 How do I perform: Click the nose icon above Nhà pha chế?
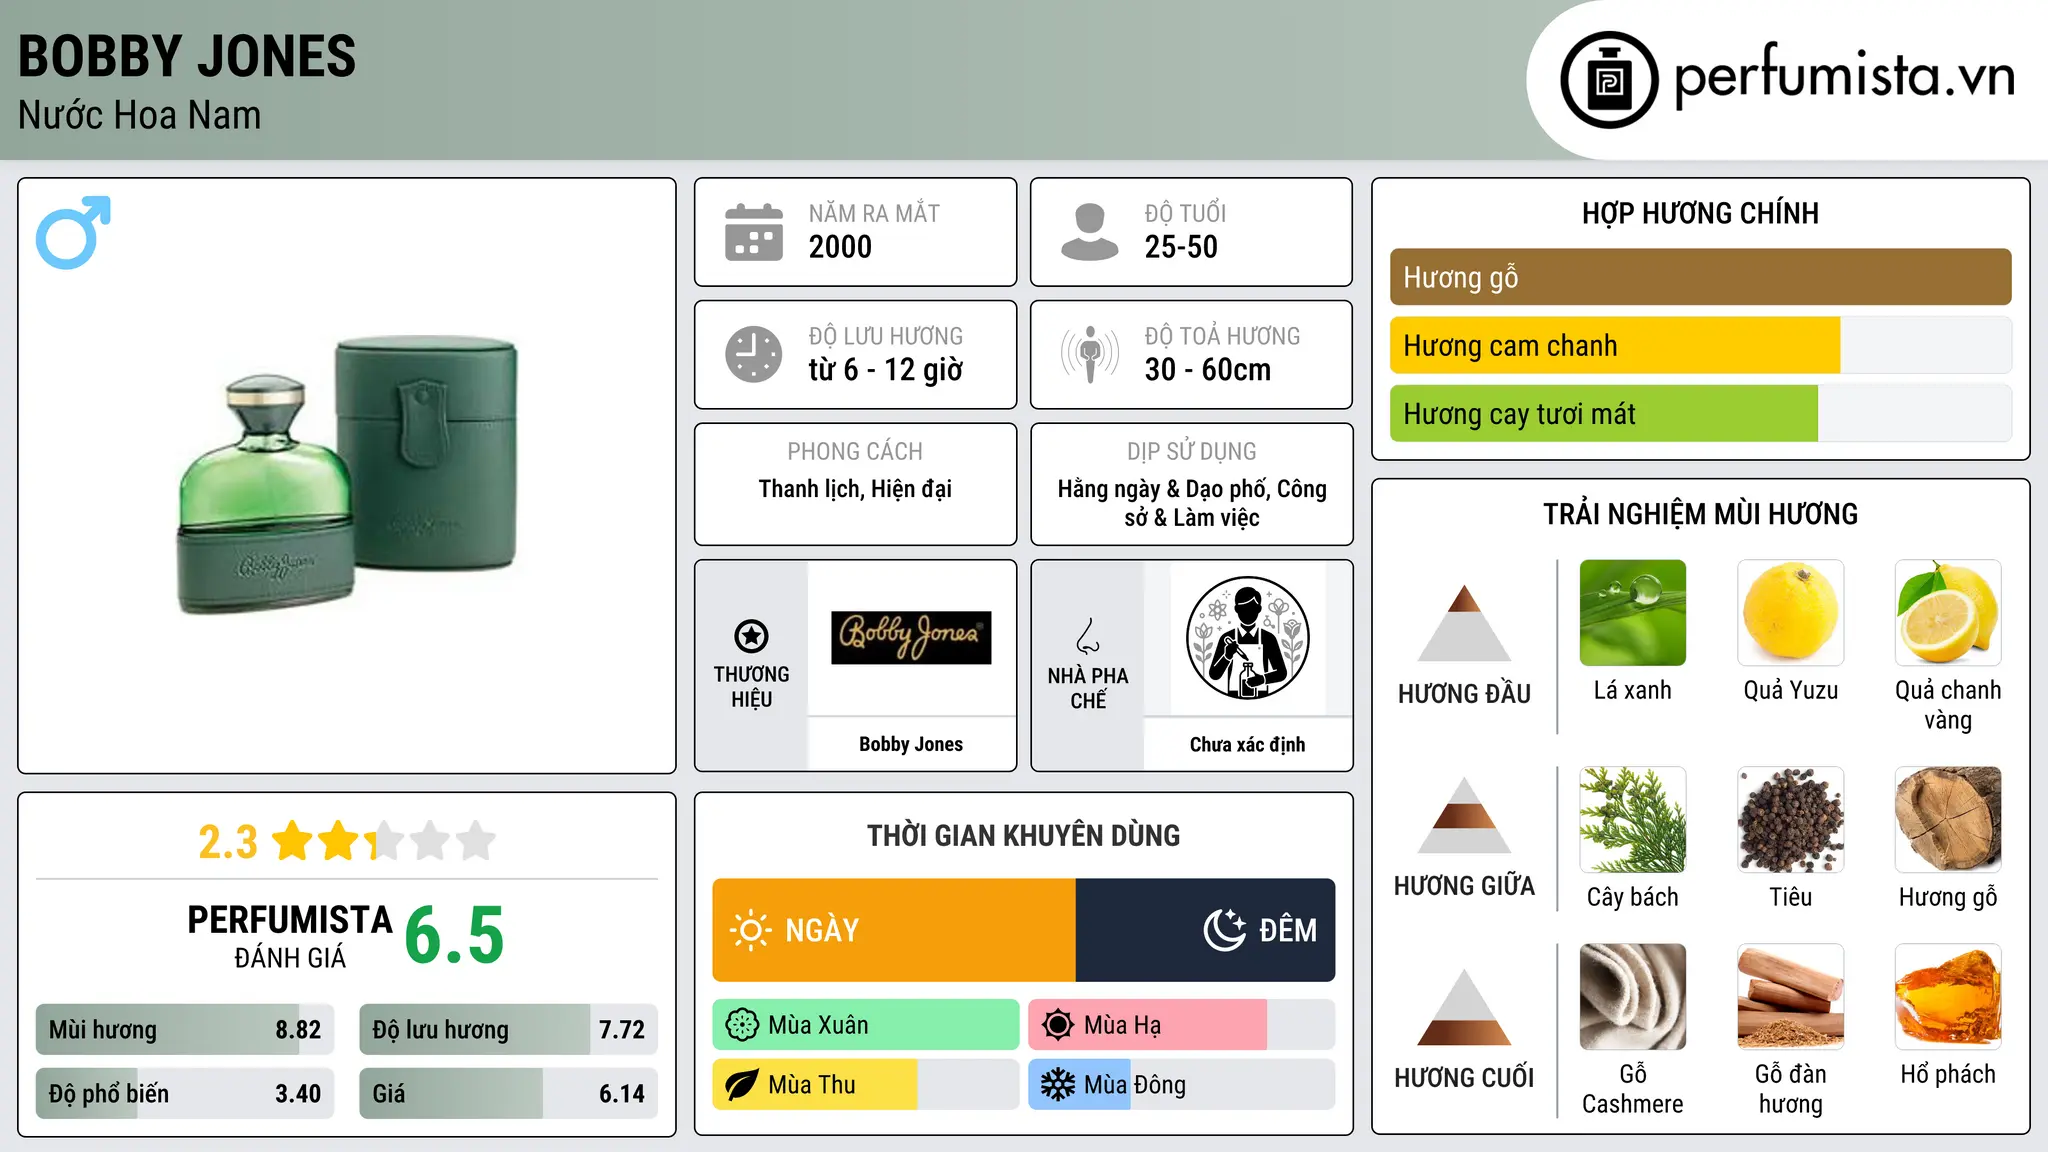[x=1088, y=636]
